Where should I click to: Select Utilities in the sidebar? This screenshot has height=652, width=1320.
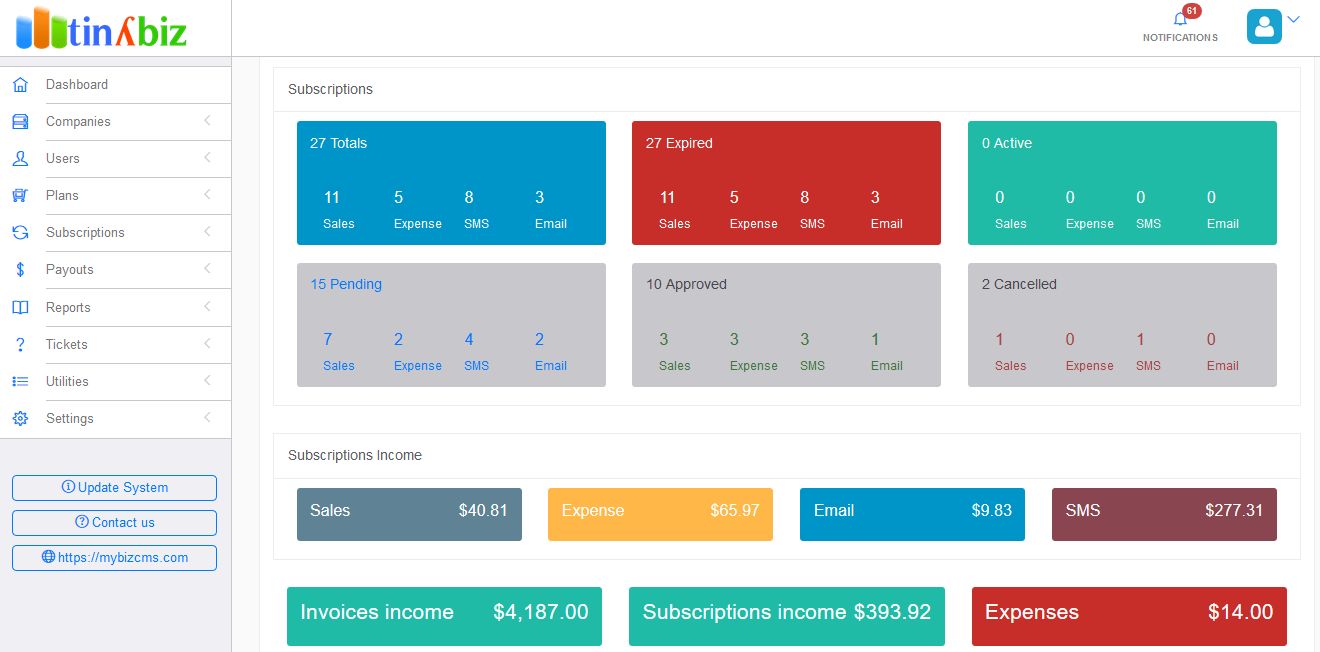pos(67,382)
